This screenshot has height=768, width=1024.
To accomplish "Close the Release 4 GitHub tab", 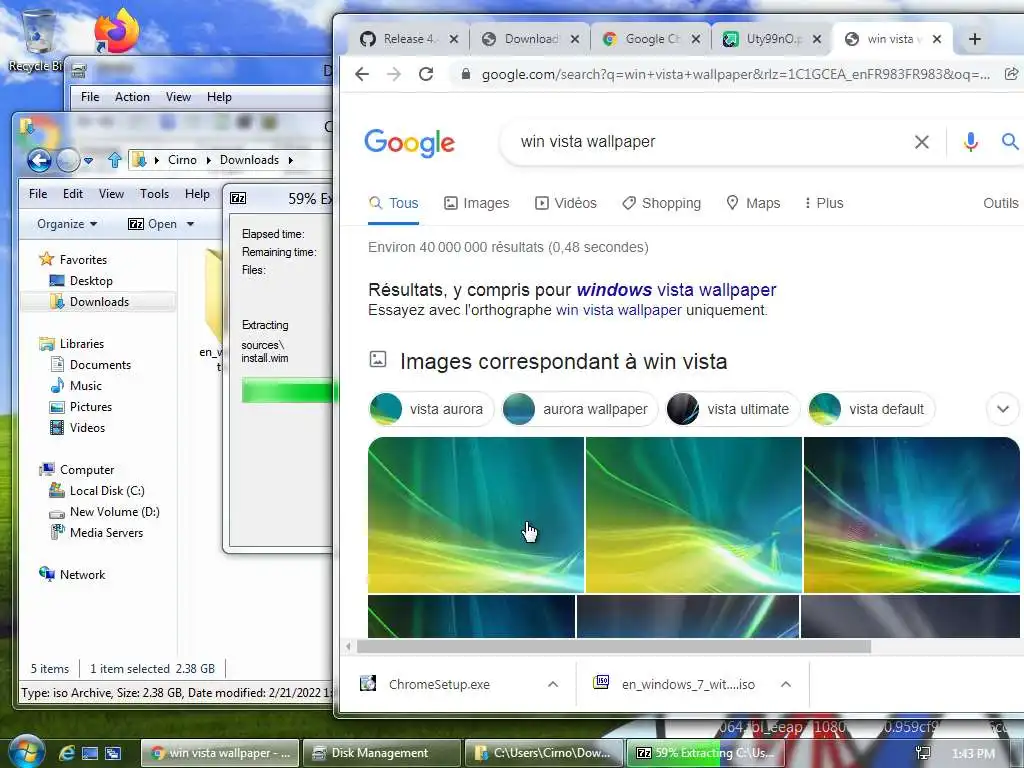I will (x=454, y=39).
